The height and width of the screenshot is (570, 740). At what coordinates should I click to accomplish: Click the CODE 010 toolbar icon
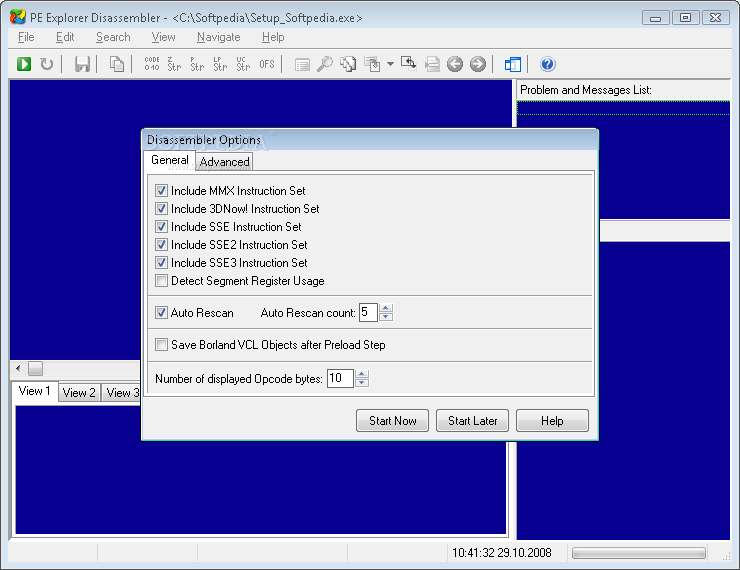pos(151,64)
